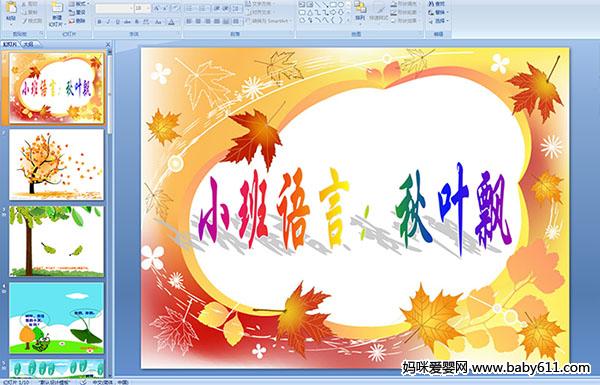
Task: Click the Paste icon in clipboard group
Action: (11, 8)
